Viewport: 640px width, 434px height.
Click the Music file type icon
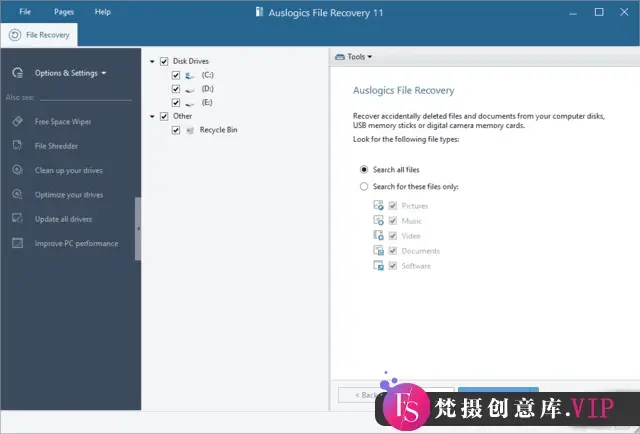pyautogui.click(x=378, y=220)
